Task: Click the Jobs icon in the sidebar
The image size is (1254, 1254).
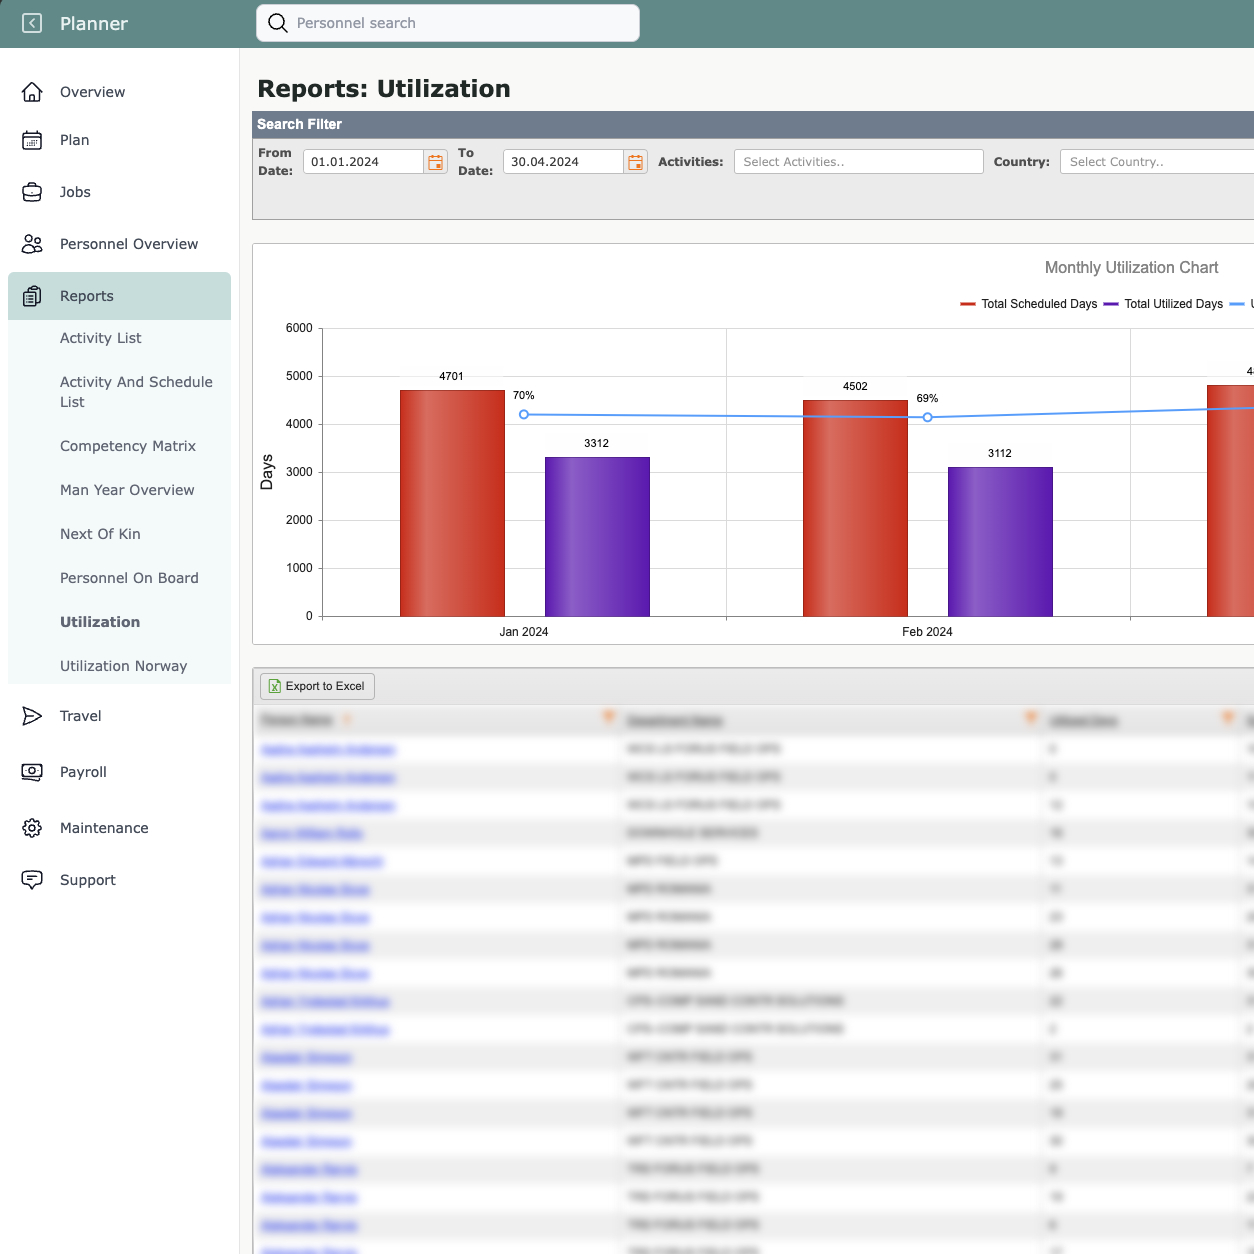Action: click(32, 192)
